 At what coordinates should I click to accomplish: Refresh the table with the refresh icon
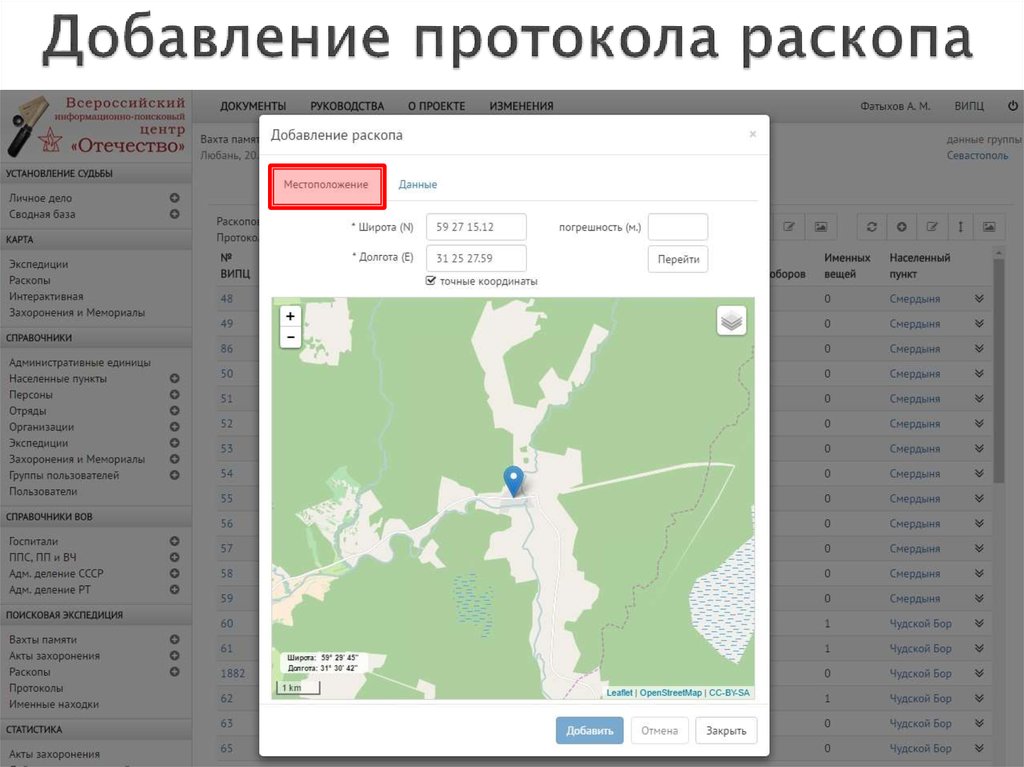[872, 227]
